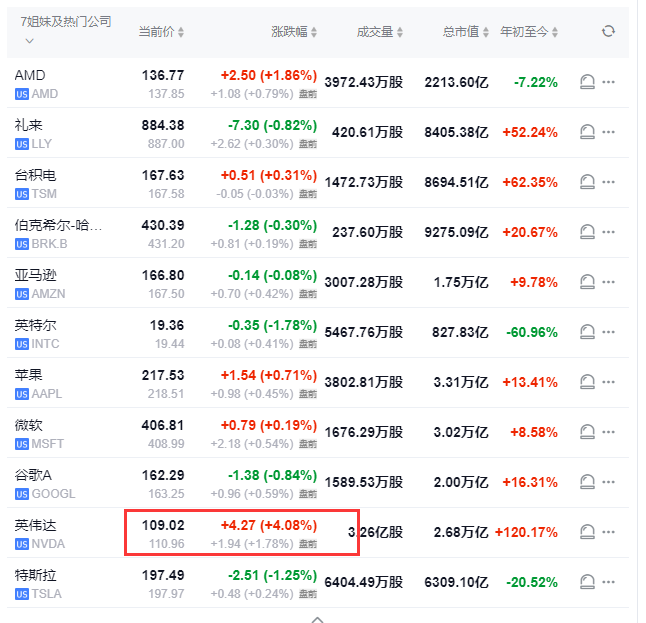This screenshot has width=646, height=623.
Task: Open the AMD stock name
Action: [x=30, y=75]
